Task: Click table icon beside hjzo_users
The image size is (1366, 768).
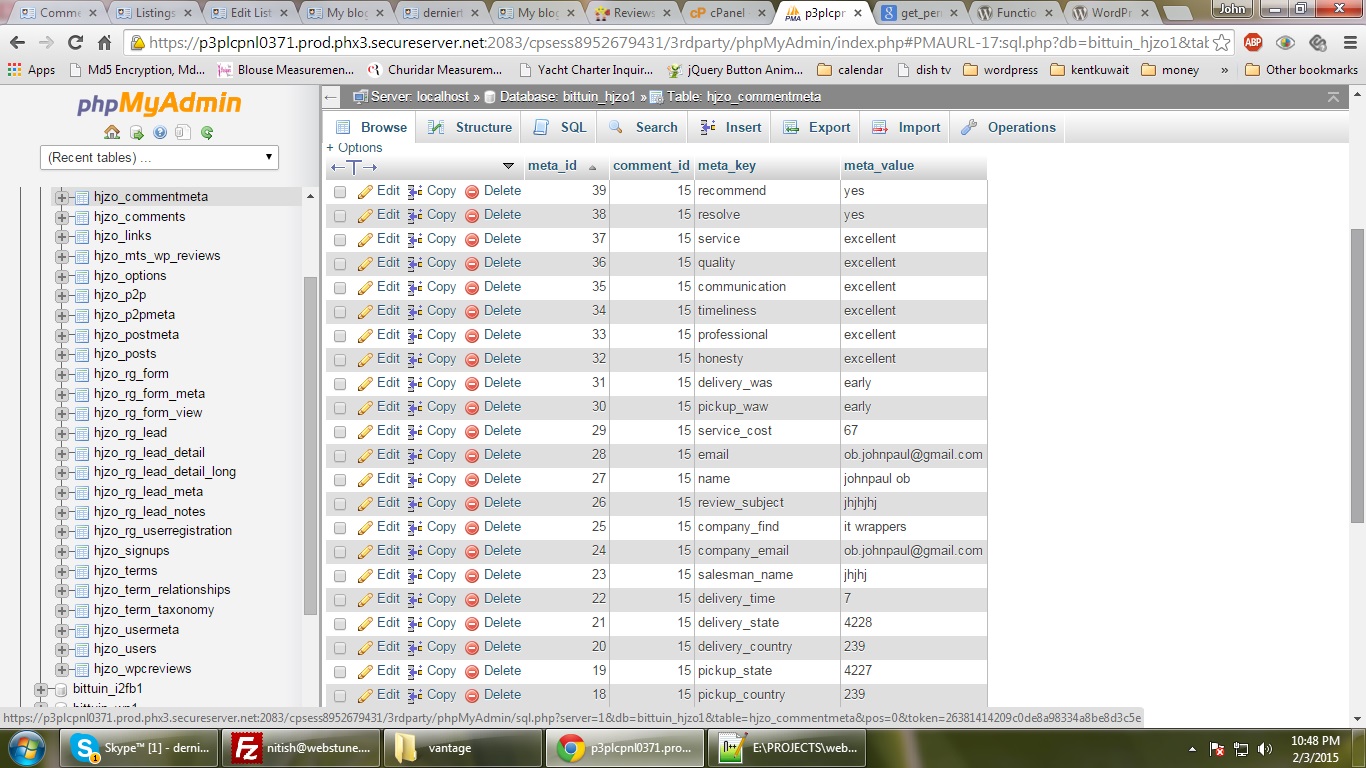Action: [82, 649]
